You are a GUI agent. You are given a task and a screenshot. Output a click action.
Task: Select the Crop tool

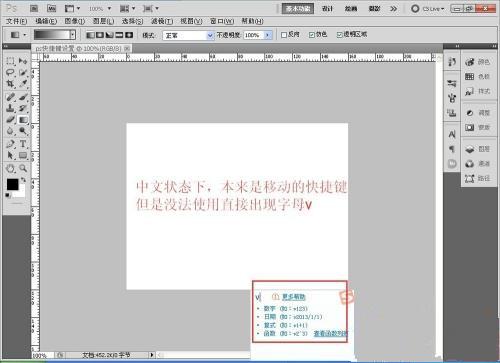10,83
